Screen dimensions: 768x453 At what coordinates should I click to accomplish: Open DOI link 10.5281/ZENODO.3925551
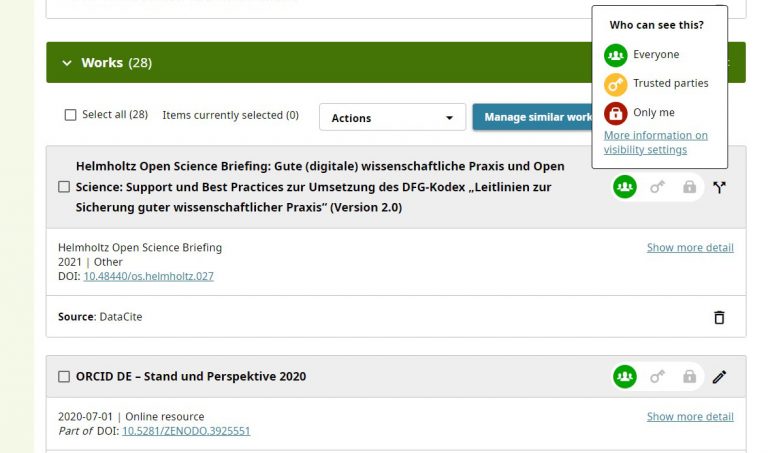[x=185, y=431]
